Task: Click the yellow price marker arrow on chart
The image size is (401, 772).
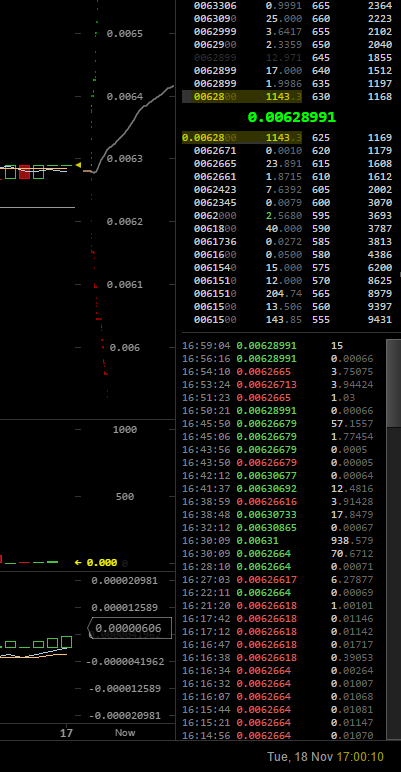Action: 78,165
